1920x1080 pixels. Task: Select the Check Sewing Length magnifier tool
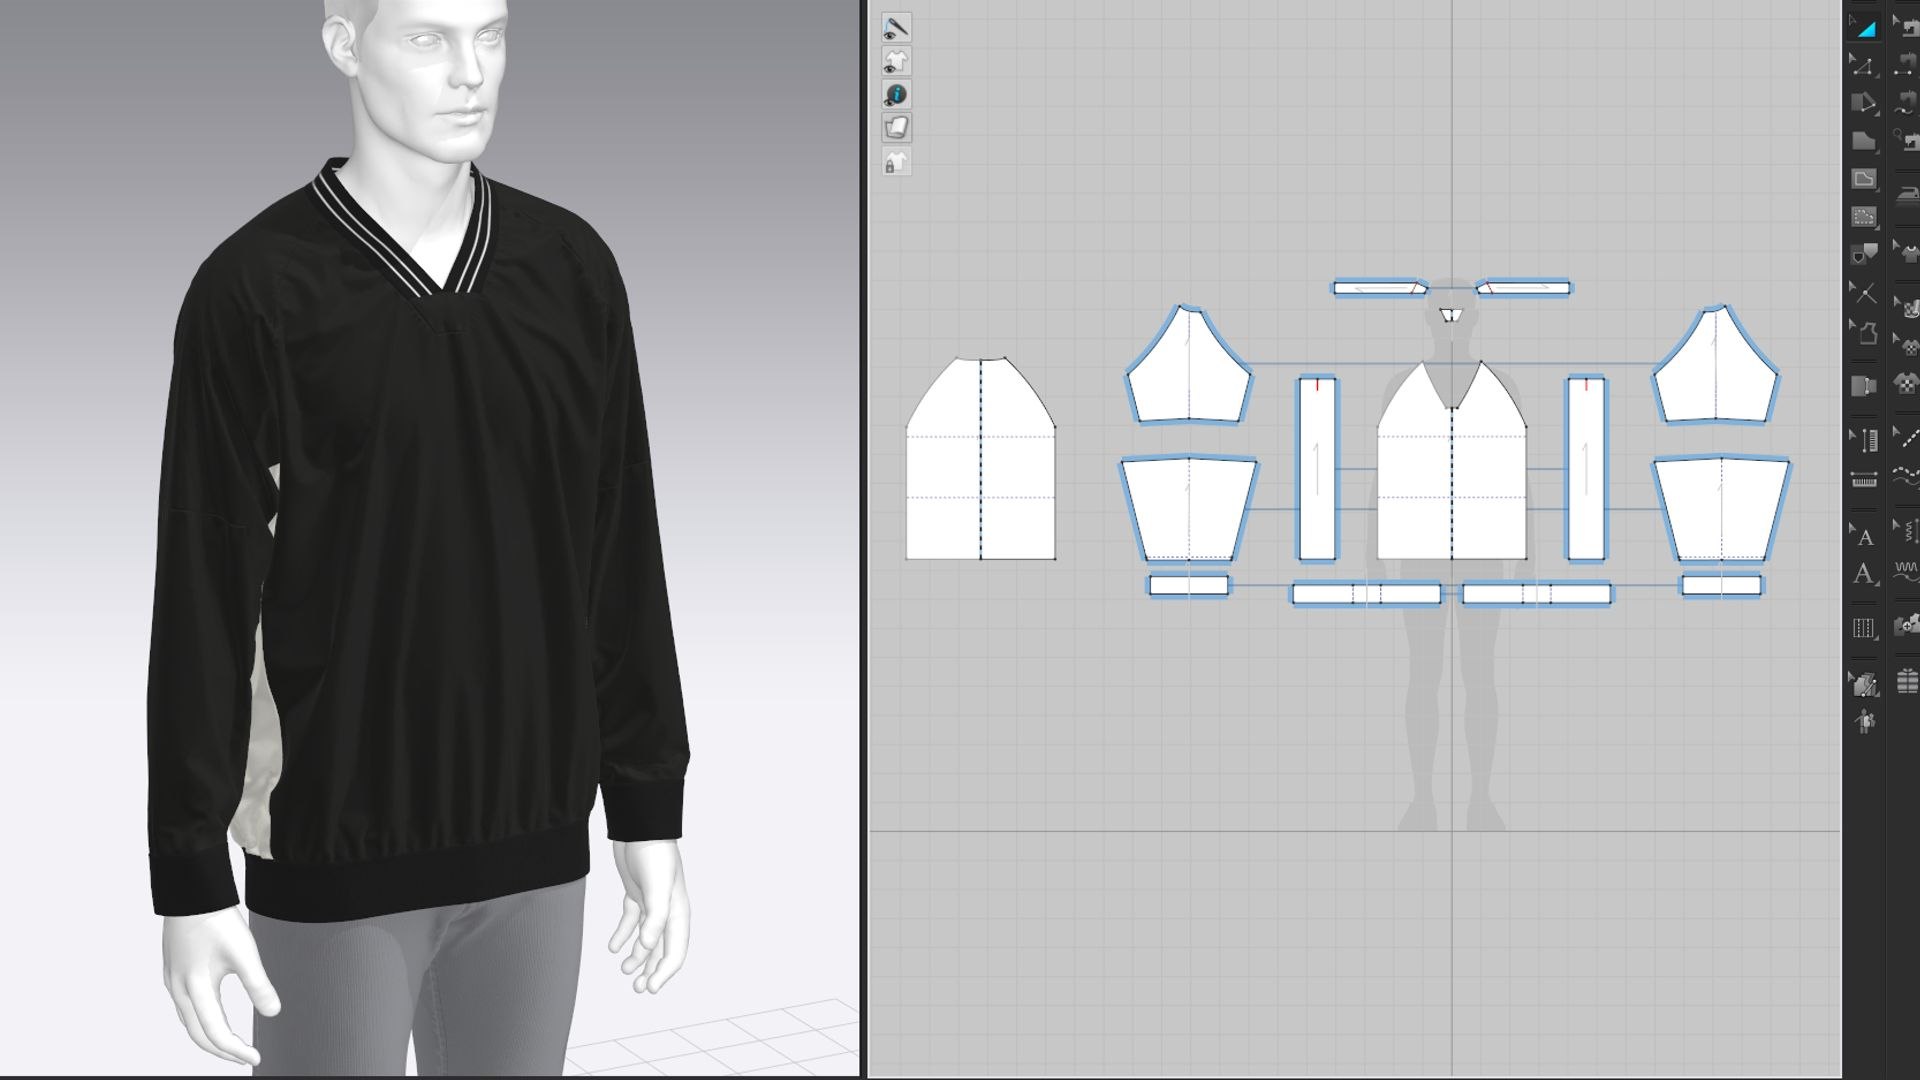pyautogui.click(x=1907, y=142)
